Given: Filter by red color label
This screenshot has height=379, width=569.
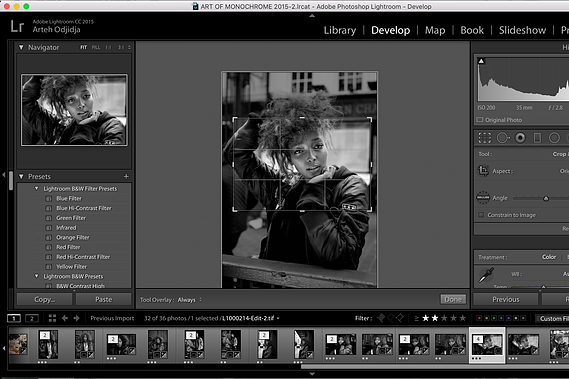Looking at the screenshot, I should tap(479, 318).
